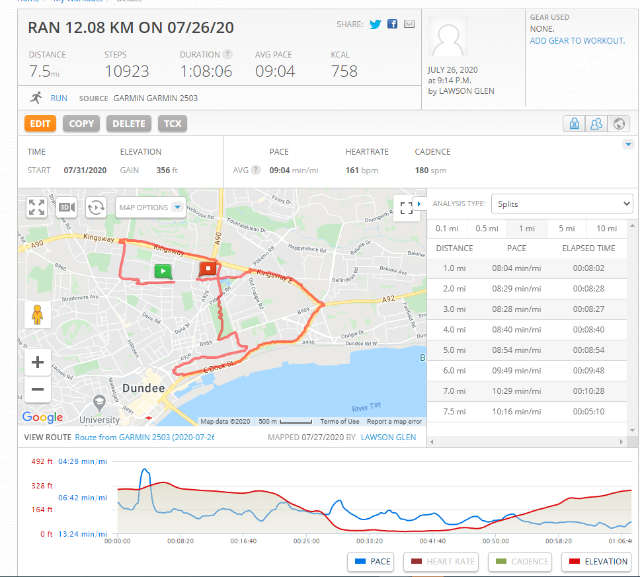Click PACE column header in splits
The image size is (640, 577).
516,248
